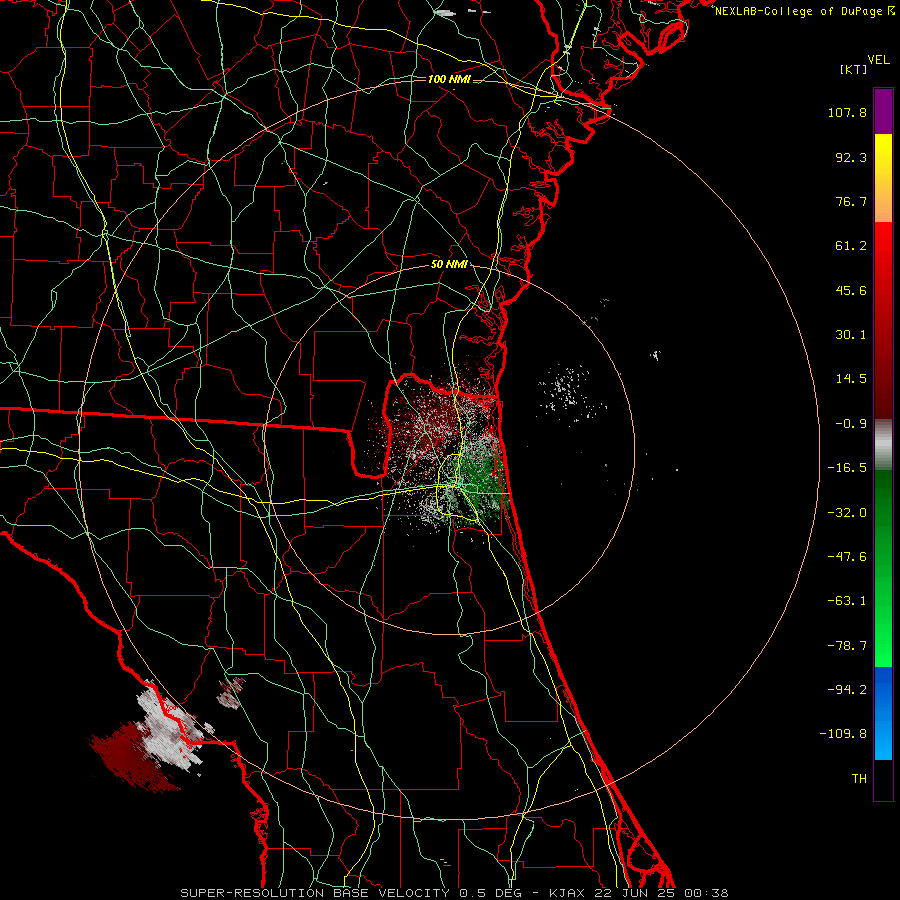This screenshot has height=900, width=900.
Task: Click the -63.1 velocity scale label
Action: (x=847, y=601)
